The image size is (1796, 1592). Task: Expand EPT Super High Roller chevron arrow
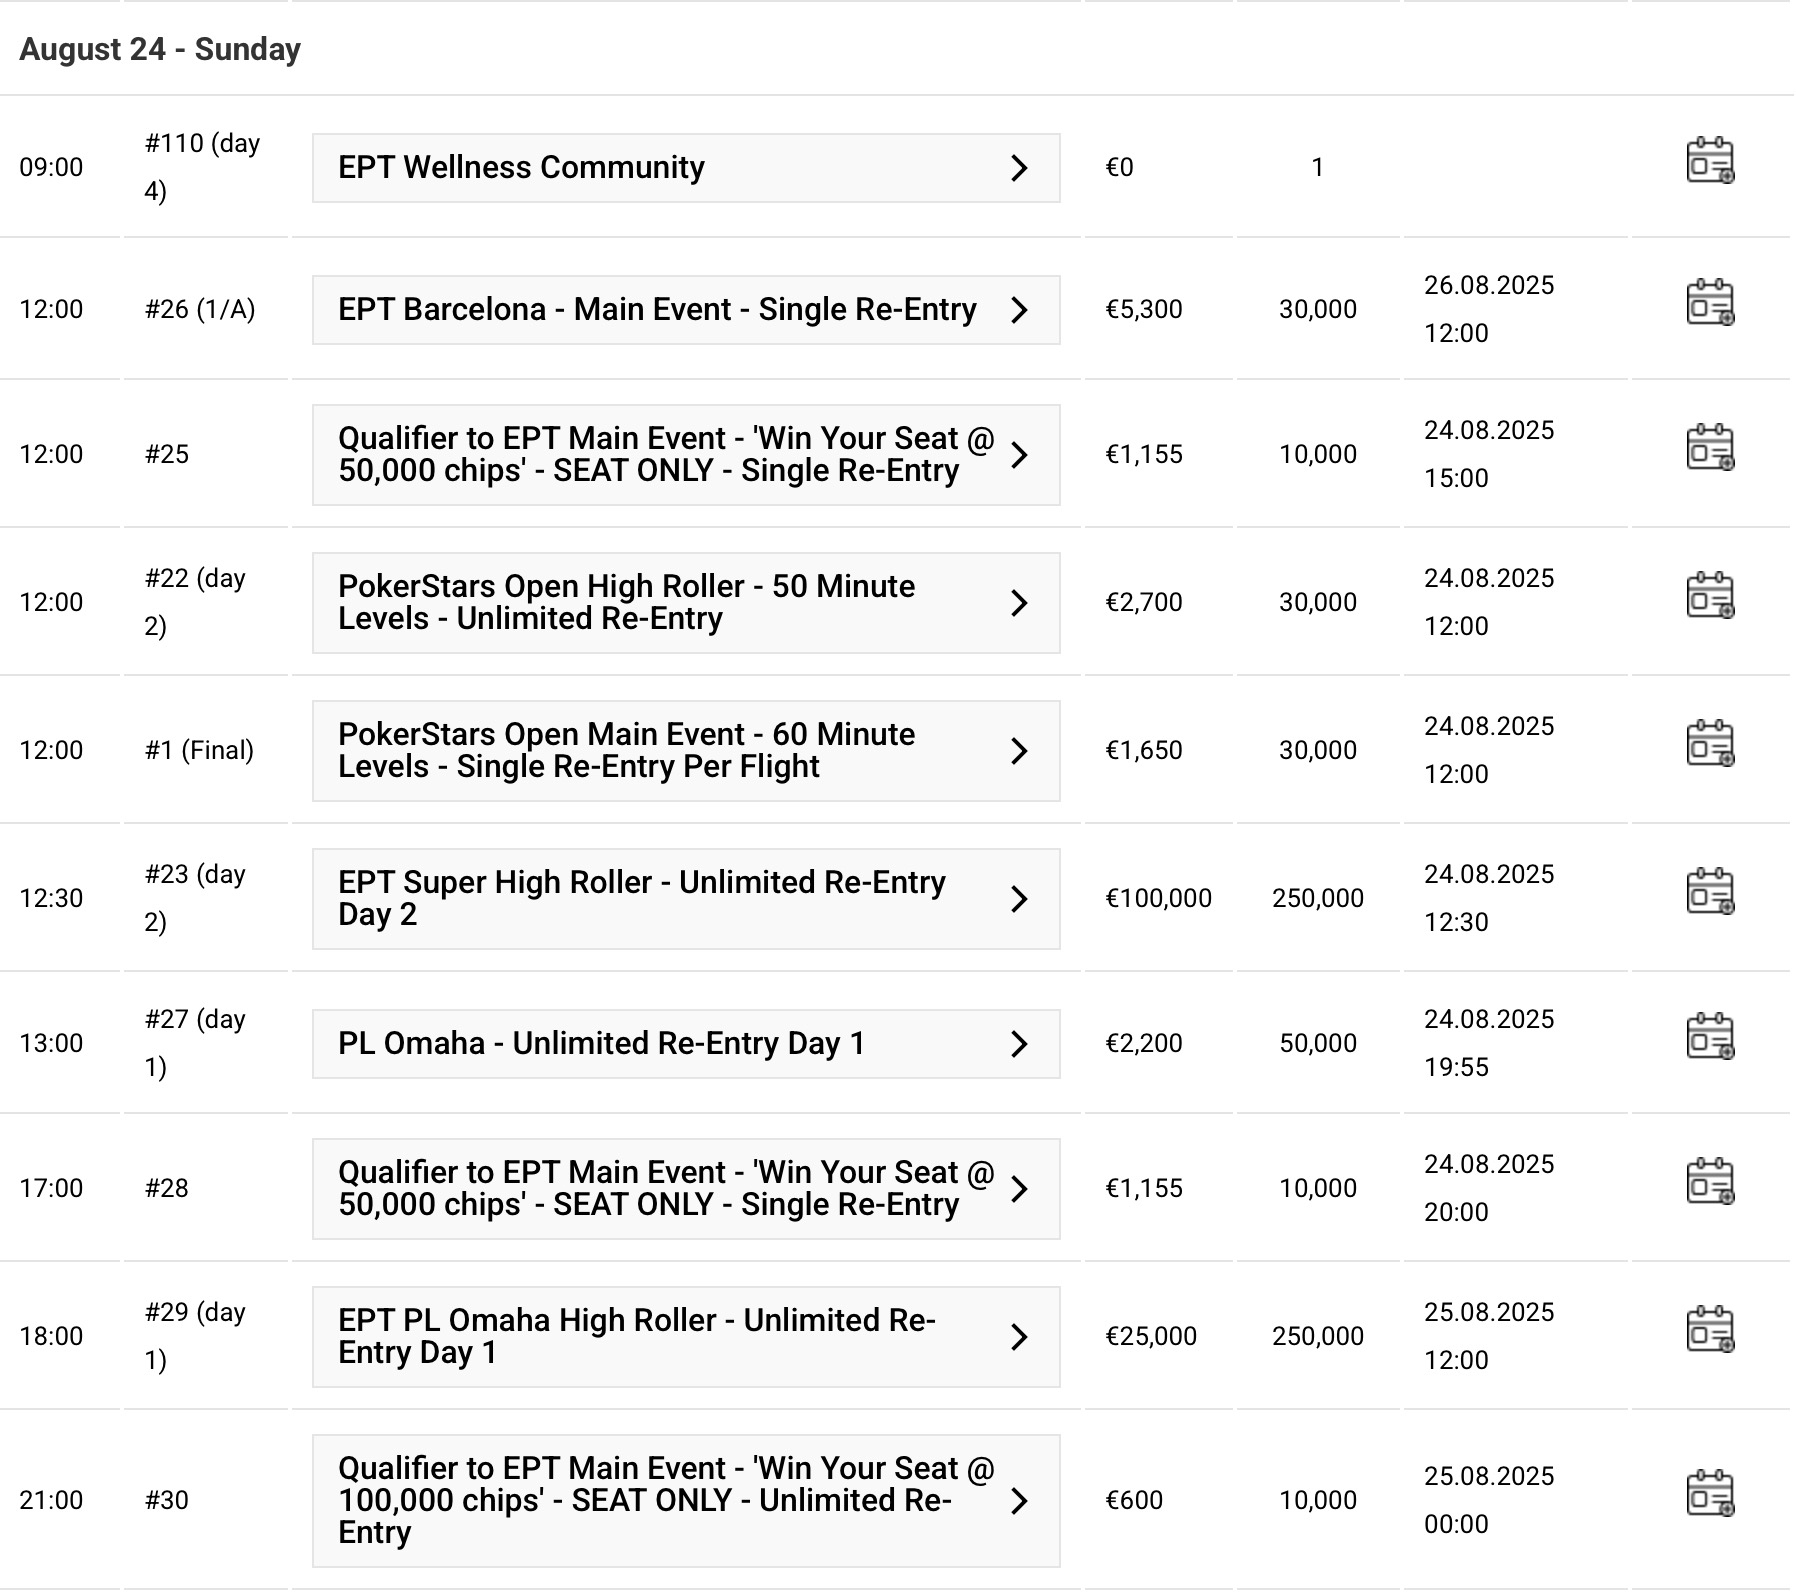[x=1019, y=899]
